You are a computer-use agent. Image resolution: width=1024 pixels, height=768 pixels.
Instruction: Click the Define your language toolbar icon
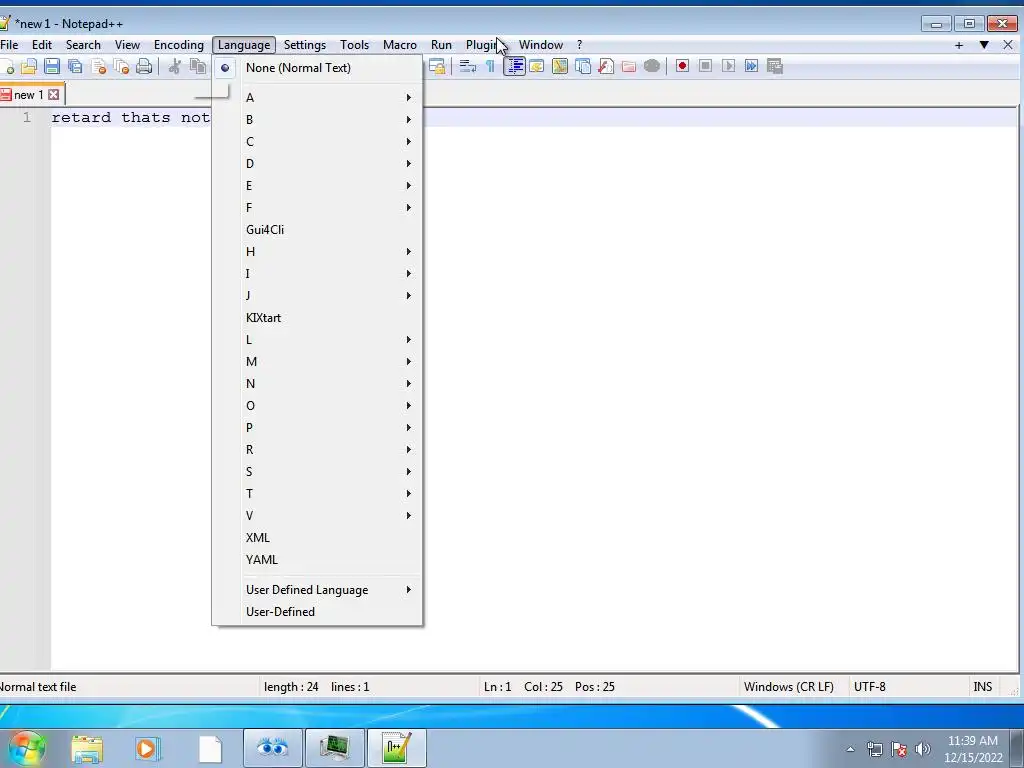(x=537, y=66)
